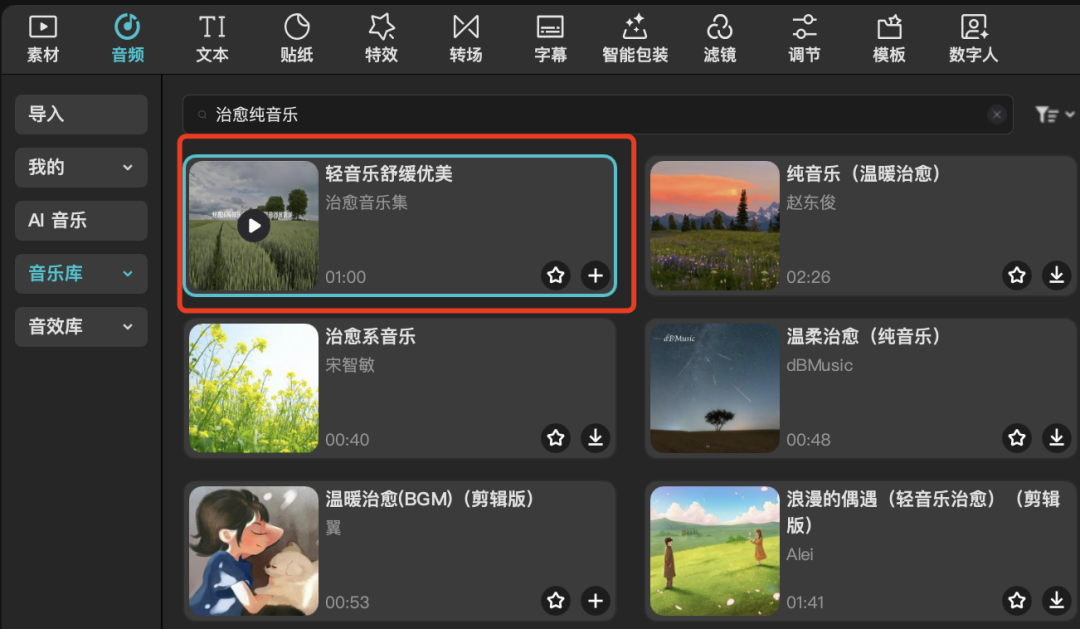Favorite 治愈系音乐 by 宋智敏

coord(556,438)
